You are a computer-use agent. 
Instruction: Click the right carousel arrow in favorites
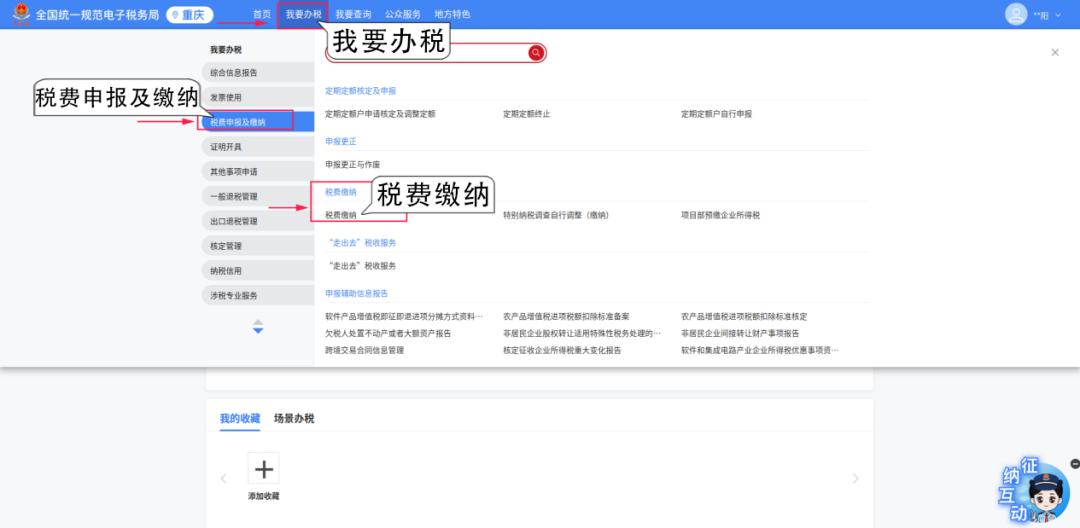coord(855,479)
